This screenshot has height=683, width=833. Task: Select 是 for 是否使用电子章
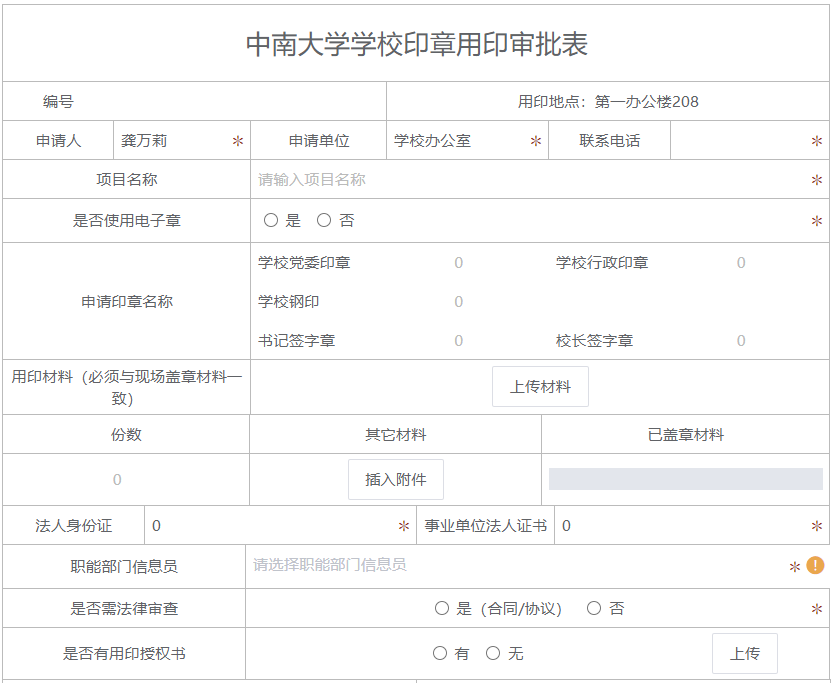point(271,220)
